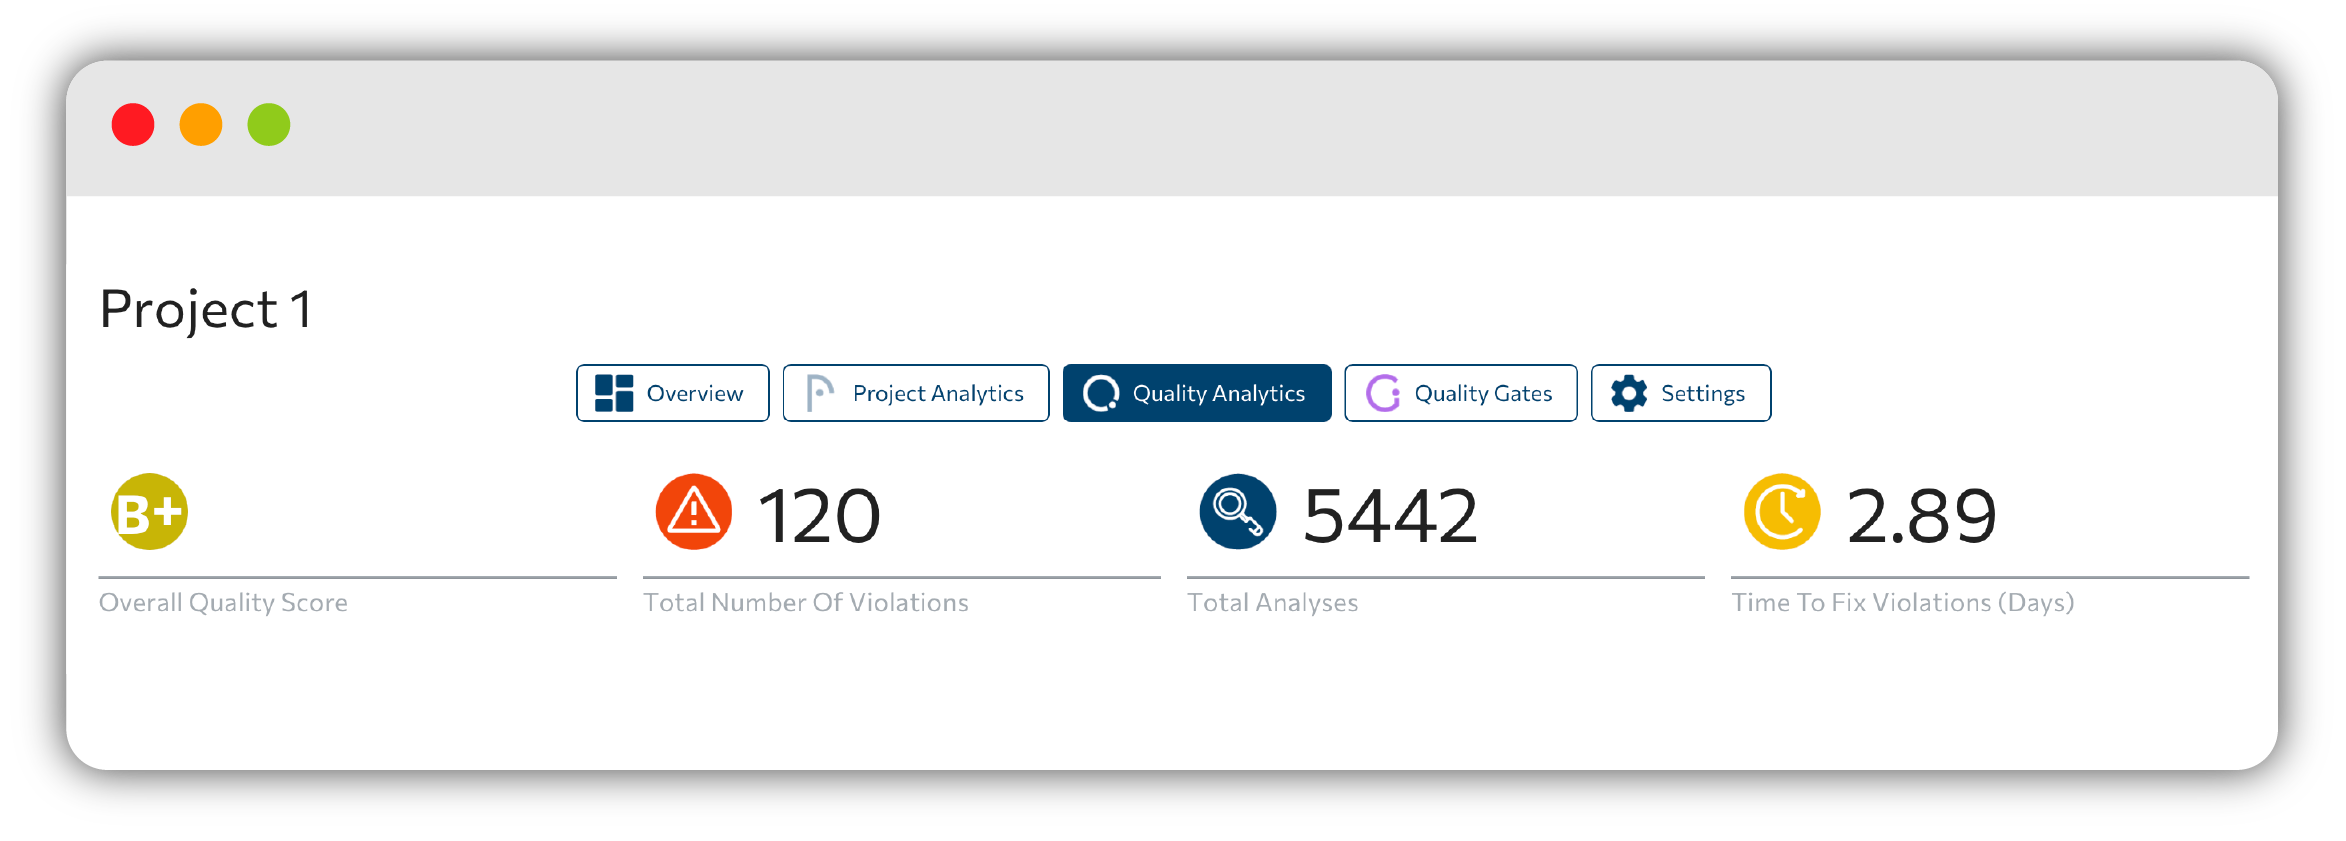Click the Overall Quality Score label

(223, 603)
